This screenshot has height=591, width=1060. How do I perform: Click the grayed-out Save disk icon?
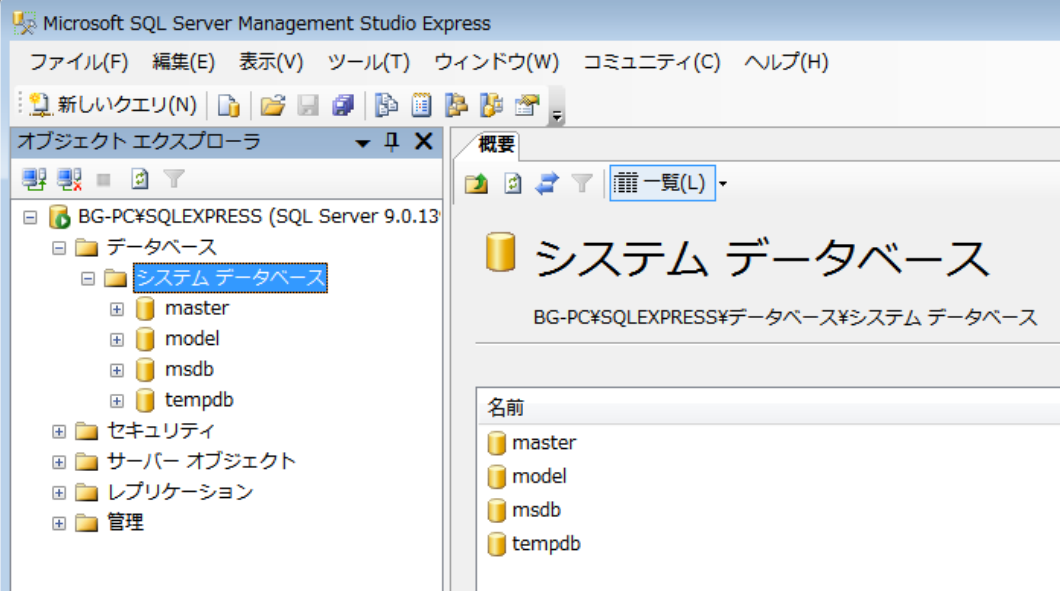tap(308, 105)
